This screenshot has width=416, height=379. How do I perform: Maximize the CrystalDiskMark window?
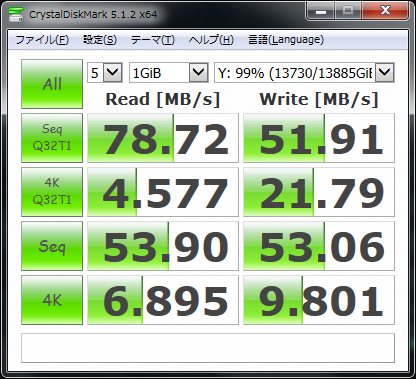pyautogui.click(x=348, y=12)
